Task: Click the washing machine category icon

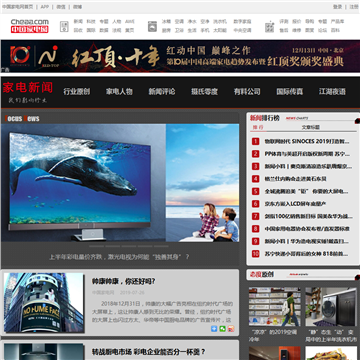Action: (x=153, y=26)
